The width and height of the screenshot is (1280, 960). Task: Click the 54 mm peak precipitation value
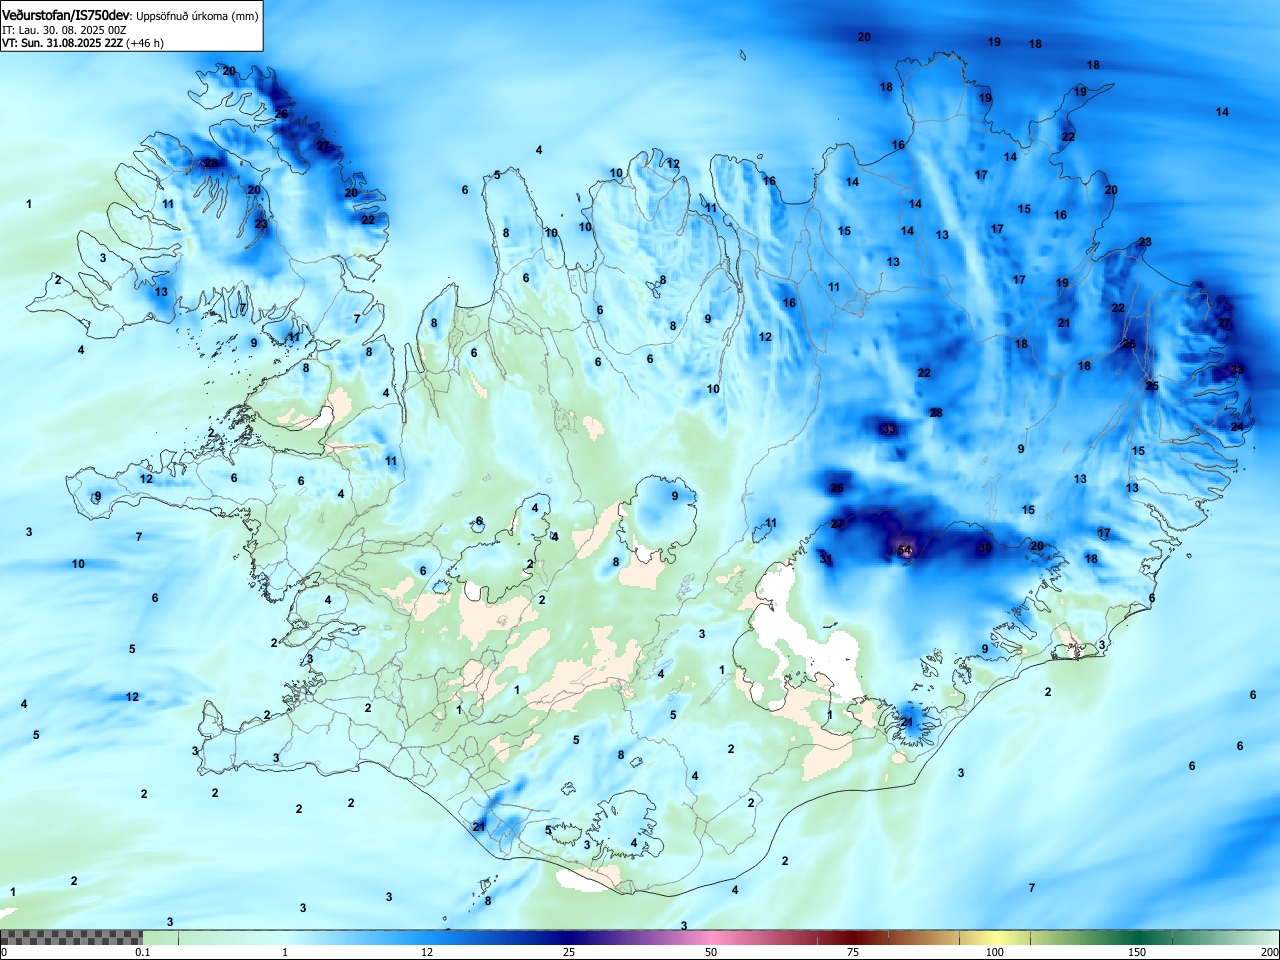905,550
